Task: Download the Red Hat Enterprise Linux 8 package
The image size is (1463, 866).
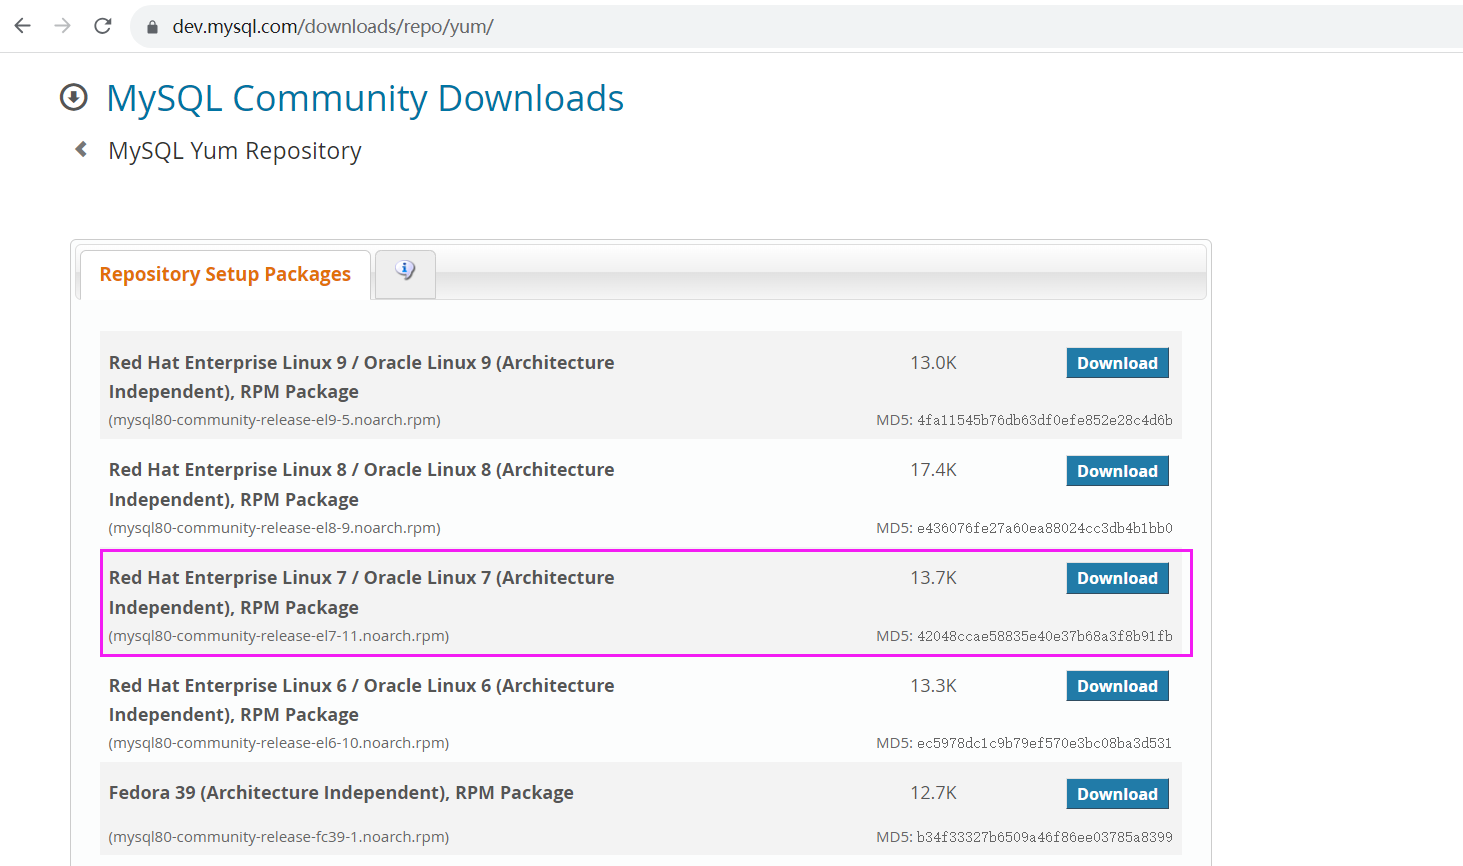Action: (x=1117, y=471)
